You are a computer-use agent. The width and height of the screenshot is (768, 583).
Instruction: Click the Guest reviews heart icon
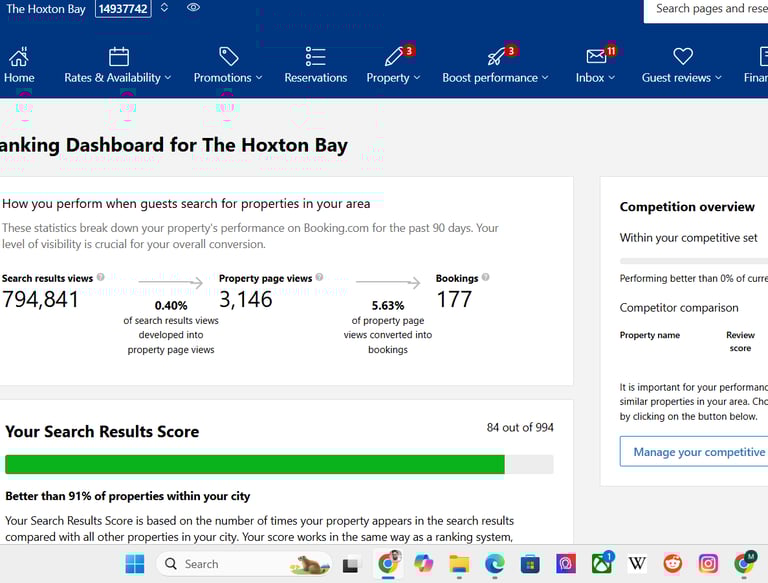click(682, 56)
